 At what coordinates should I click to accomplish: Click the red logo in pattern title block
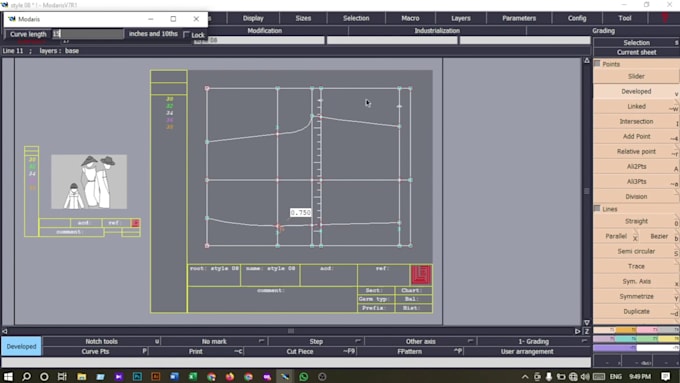click(421, 275)
